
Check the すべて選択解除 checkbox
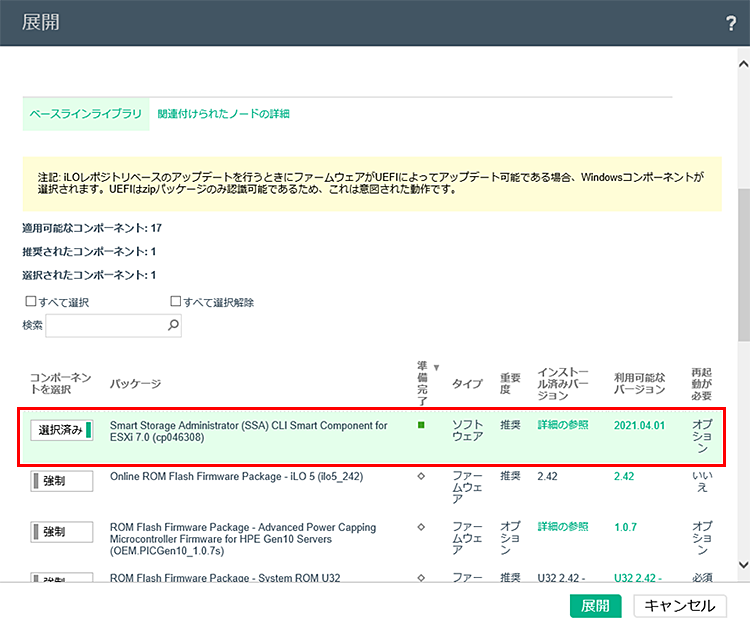[x=176, y=301]
